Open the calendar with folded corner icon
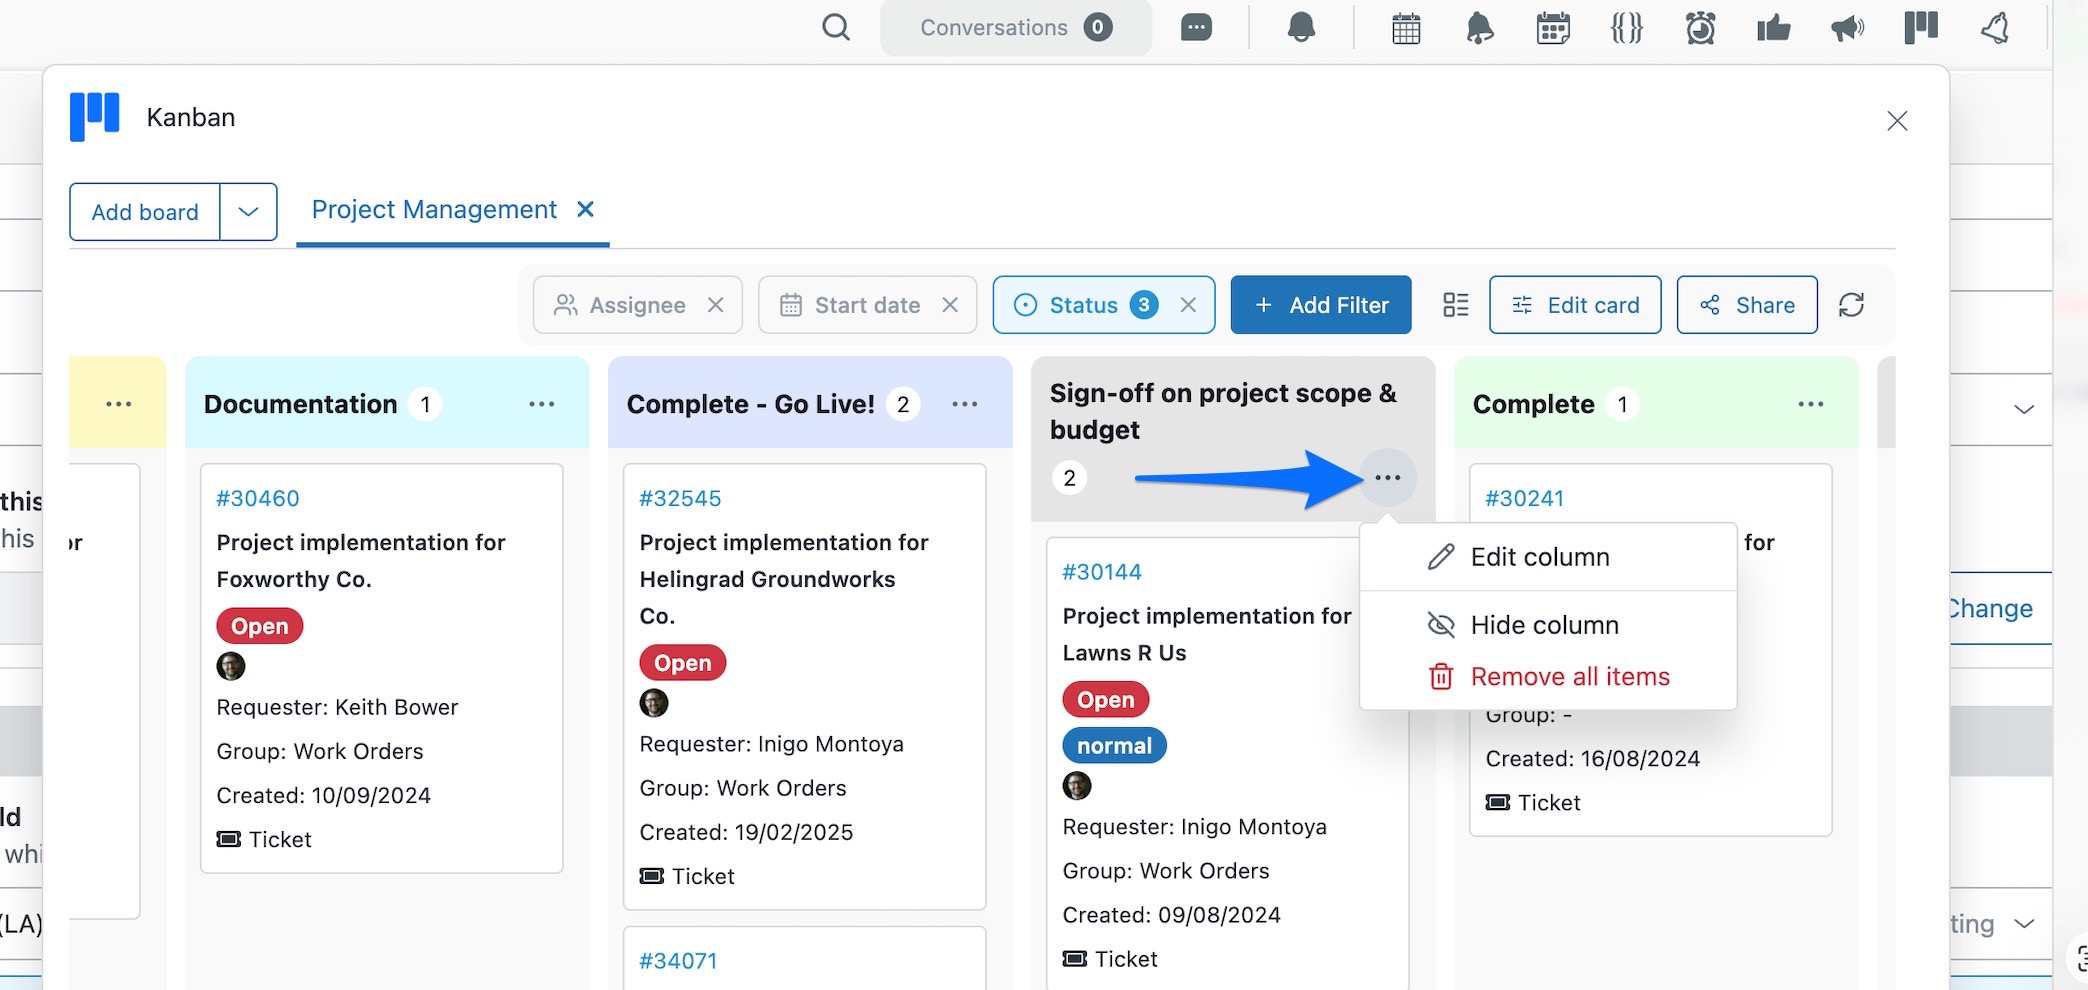Viewport: 2088px width, 990px height. pyautogui.click(x=1553, y=28)
